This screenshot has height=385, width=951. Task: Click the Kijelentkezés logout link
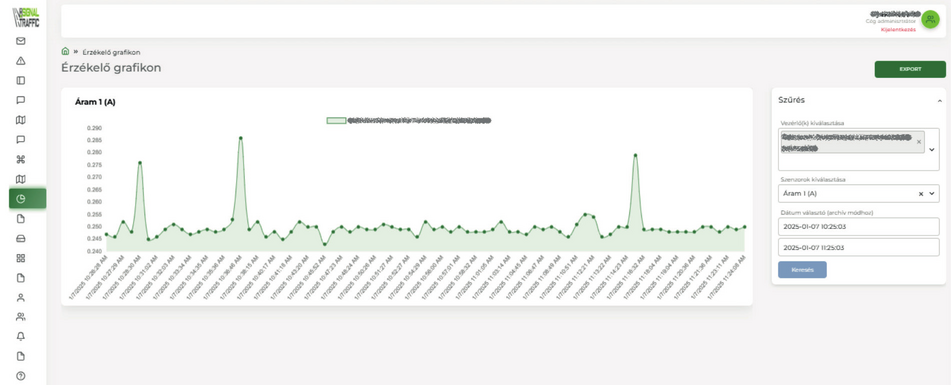[898, 30]
